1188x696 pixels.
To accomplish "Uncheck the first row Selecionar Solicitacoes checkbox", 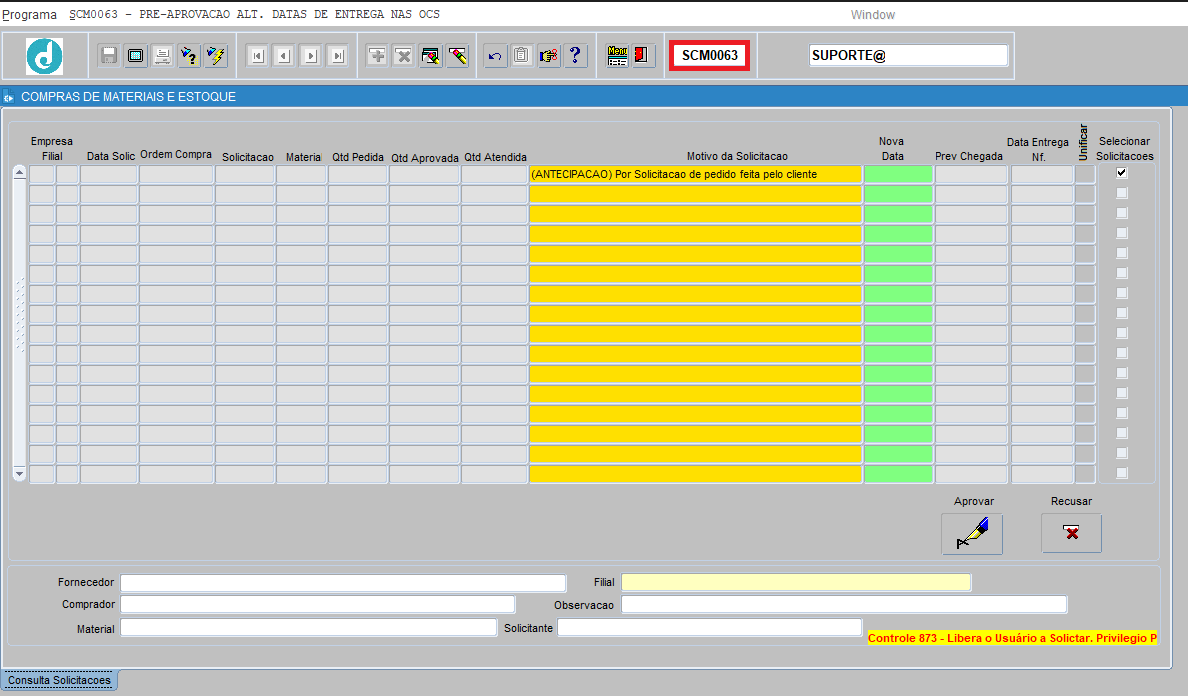I will [x=1122, y=173].
